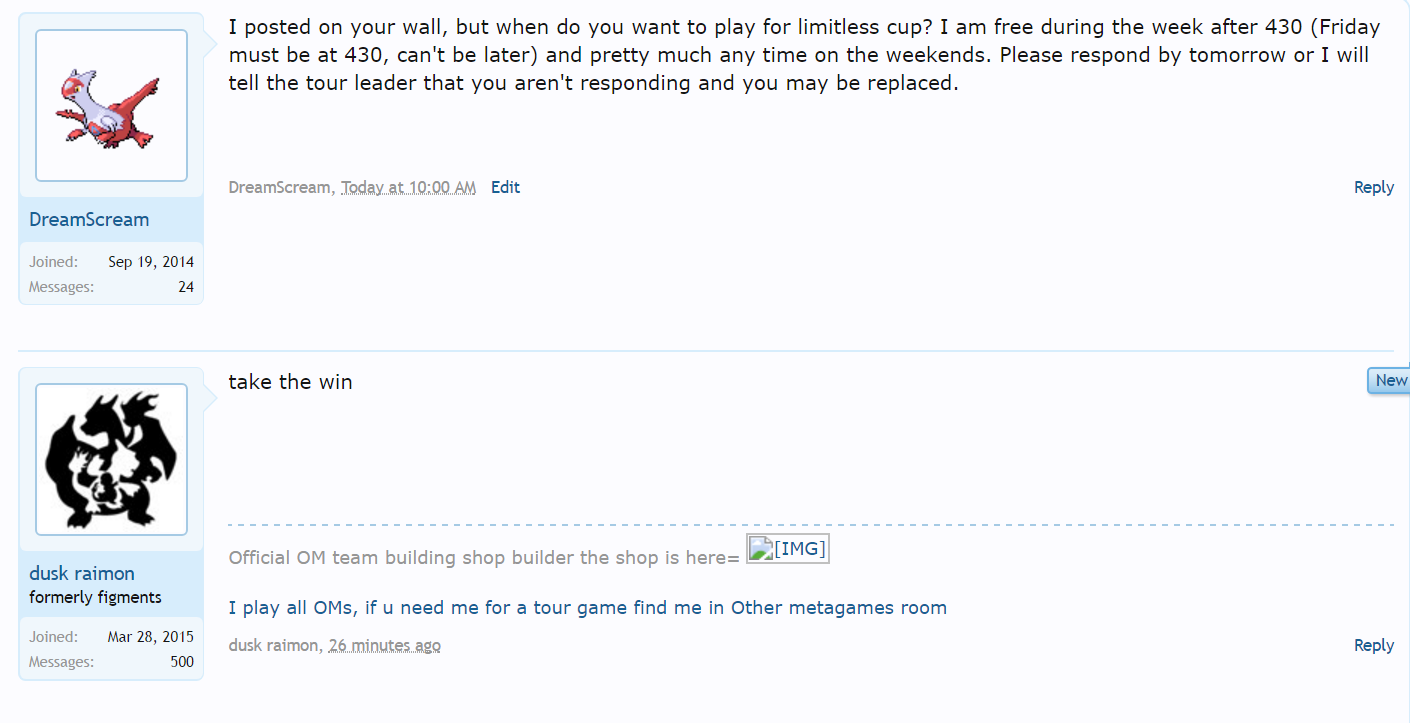Reply to dusk raimon's message
This screenshot has width=1410, height=723.
point(1373,645)
